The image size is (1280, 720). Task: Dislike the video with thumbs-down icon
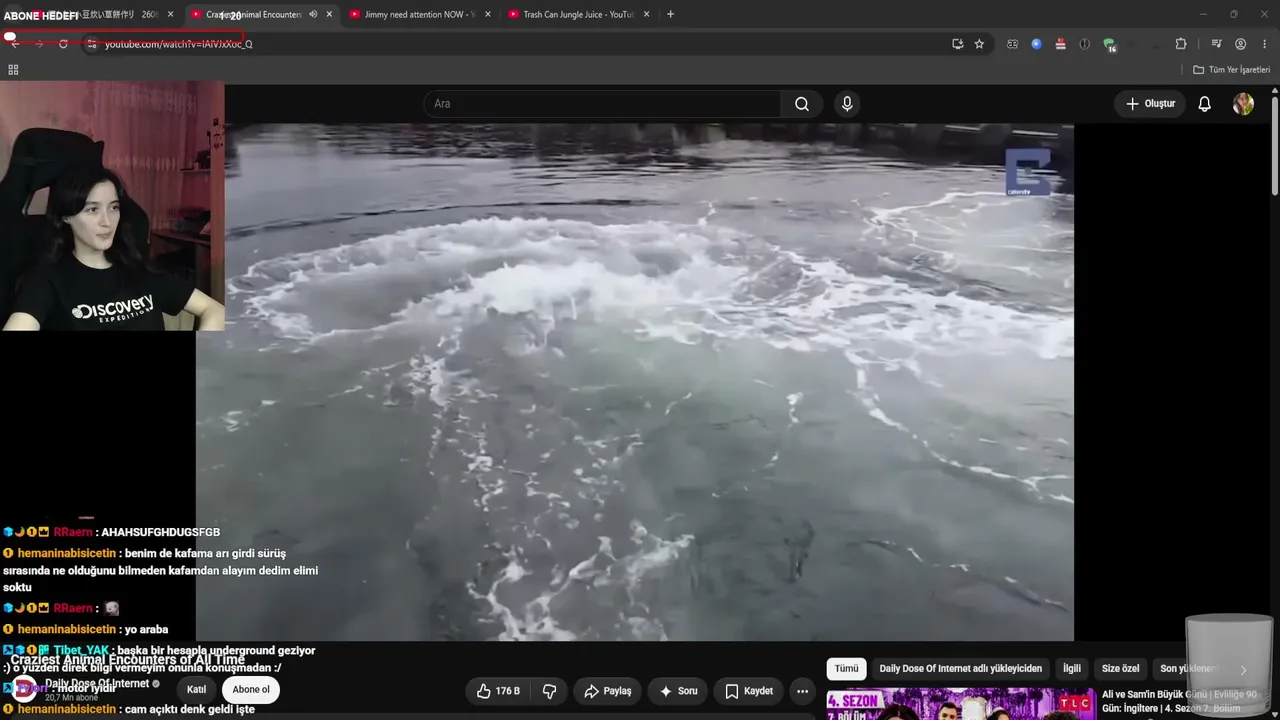pyautogui.click(x=549, y=691)
